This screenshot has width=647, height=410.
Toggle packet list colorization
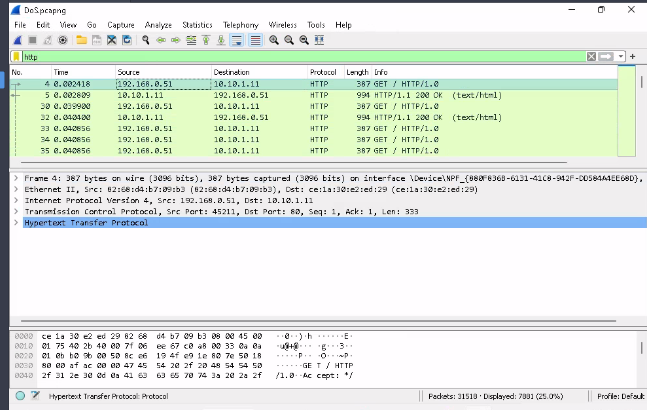coord(254,40)
